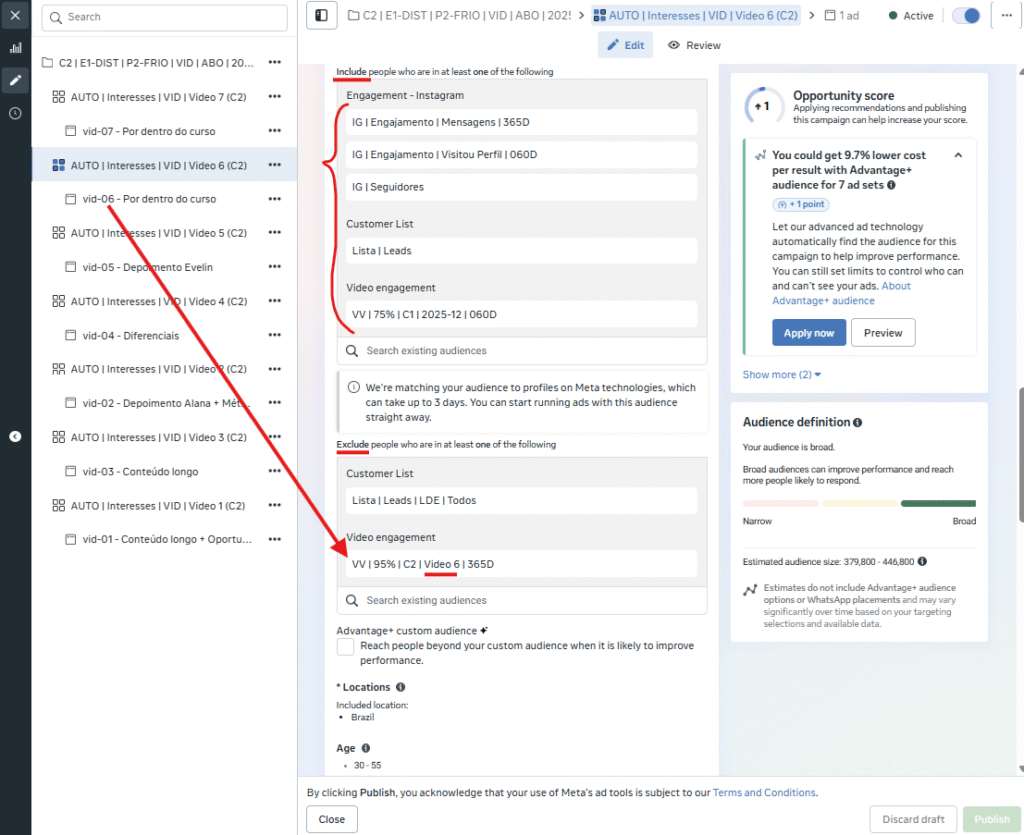The image size is (1024, 835).
Task: Open the performance chart icon in left sidebar
Action: point(13,47)
